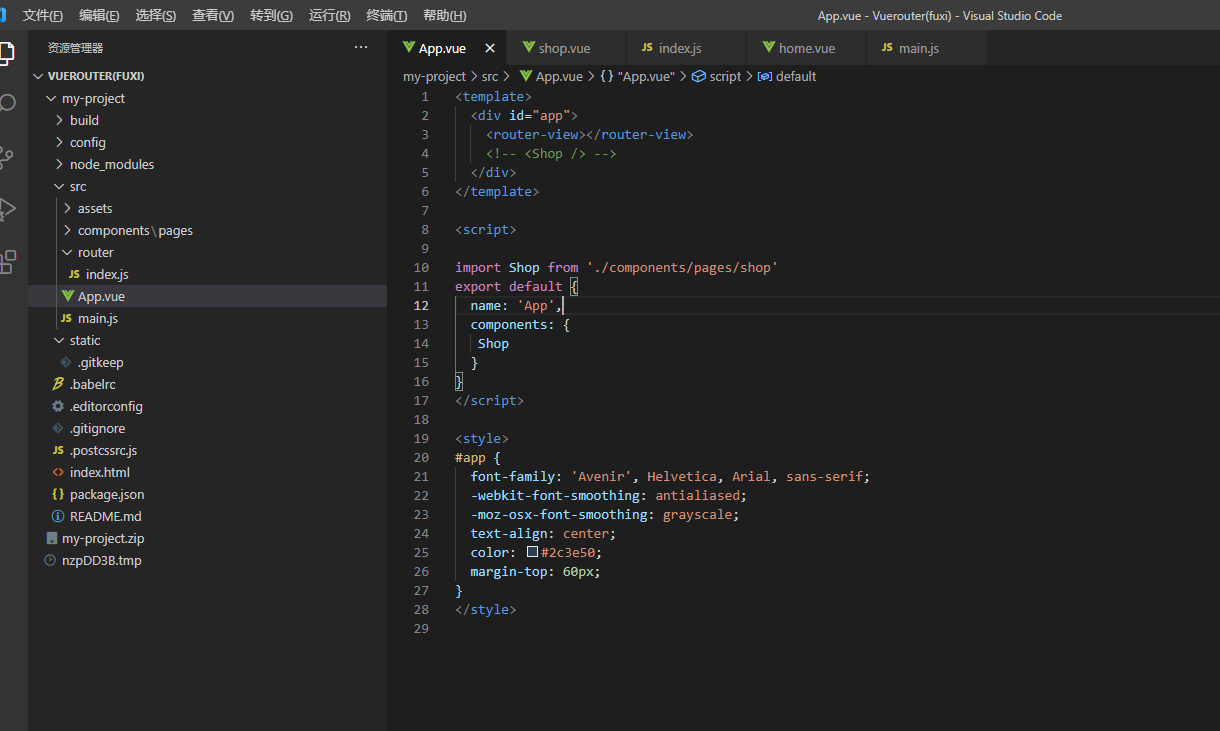This screenshot has height=731, width=1220.
Task: Place cursor on the Shop import path string
Action: coord(682,267)
